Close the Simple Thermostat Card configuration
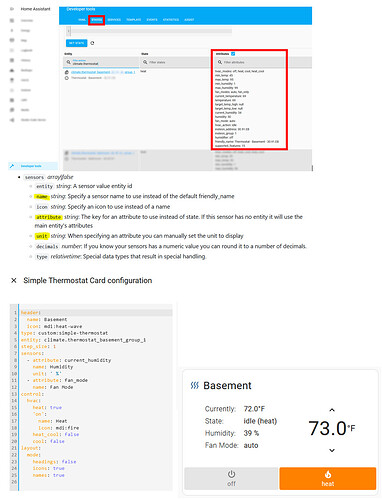This screenshot has width=382, height=500. point(14,280)
